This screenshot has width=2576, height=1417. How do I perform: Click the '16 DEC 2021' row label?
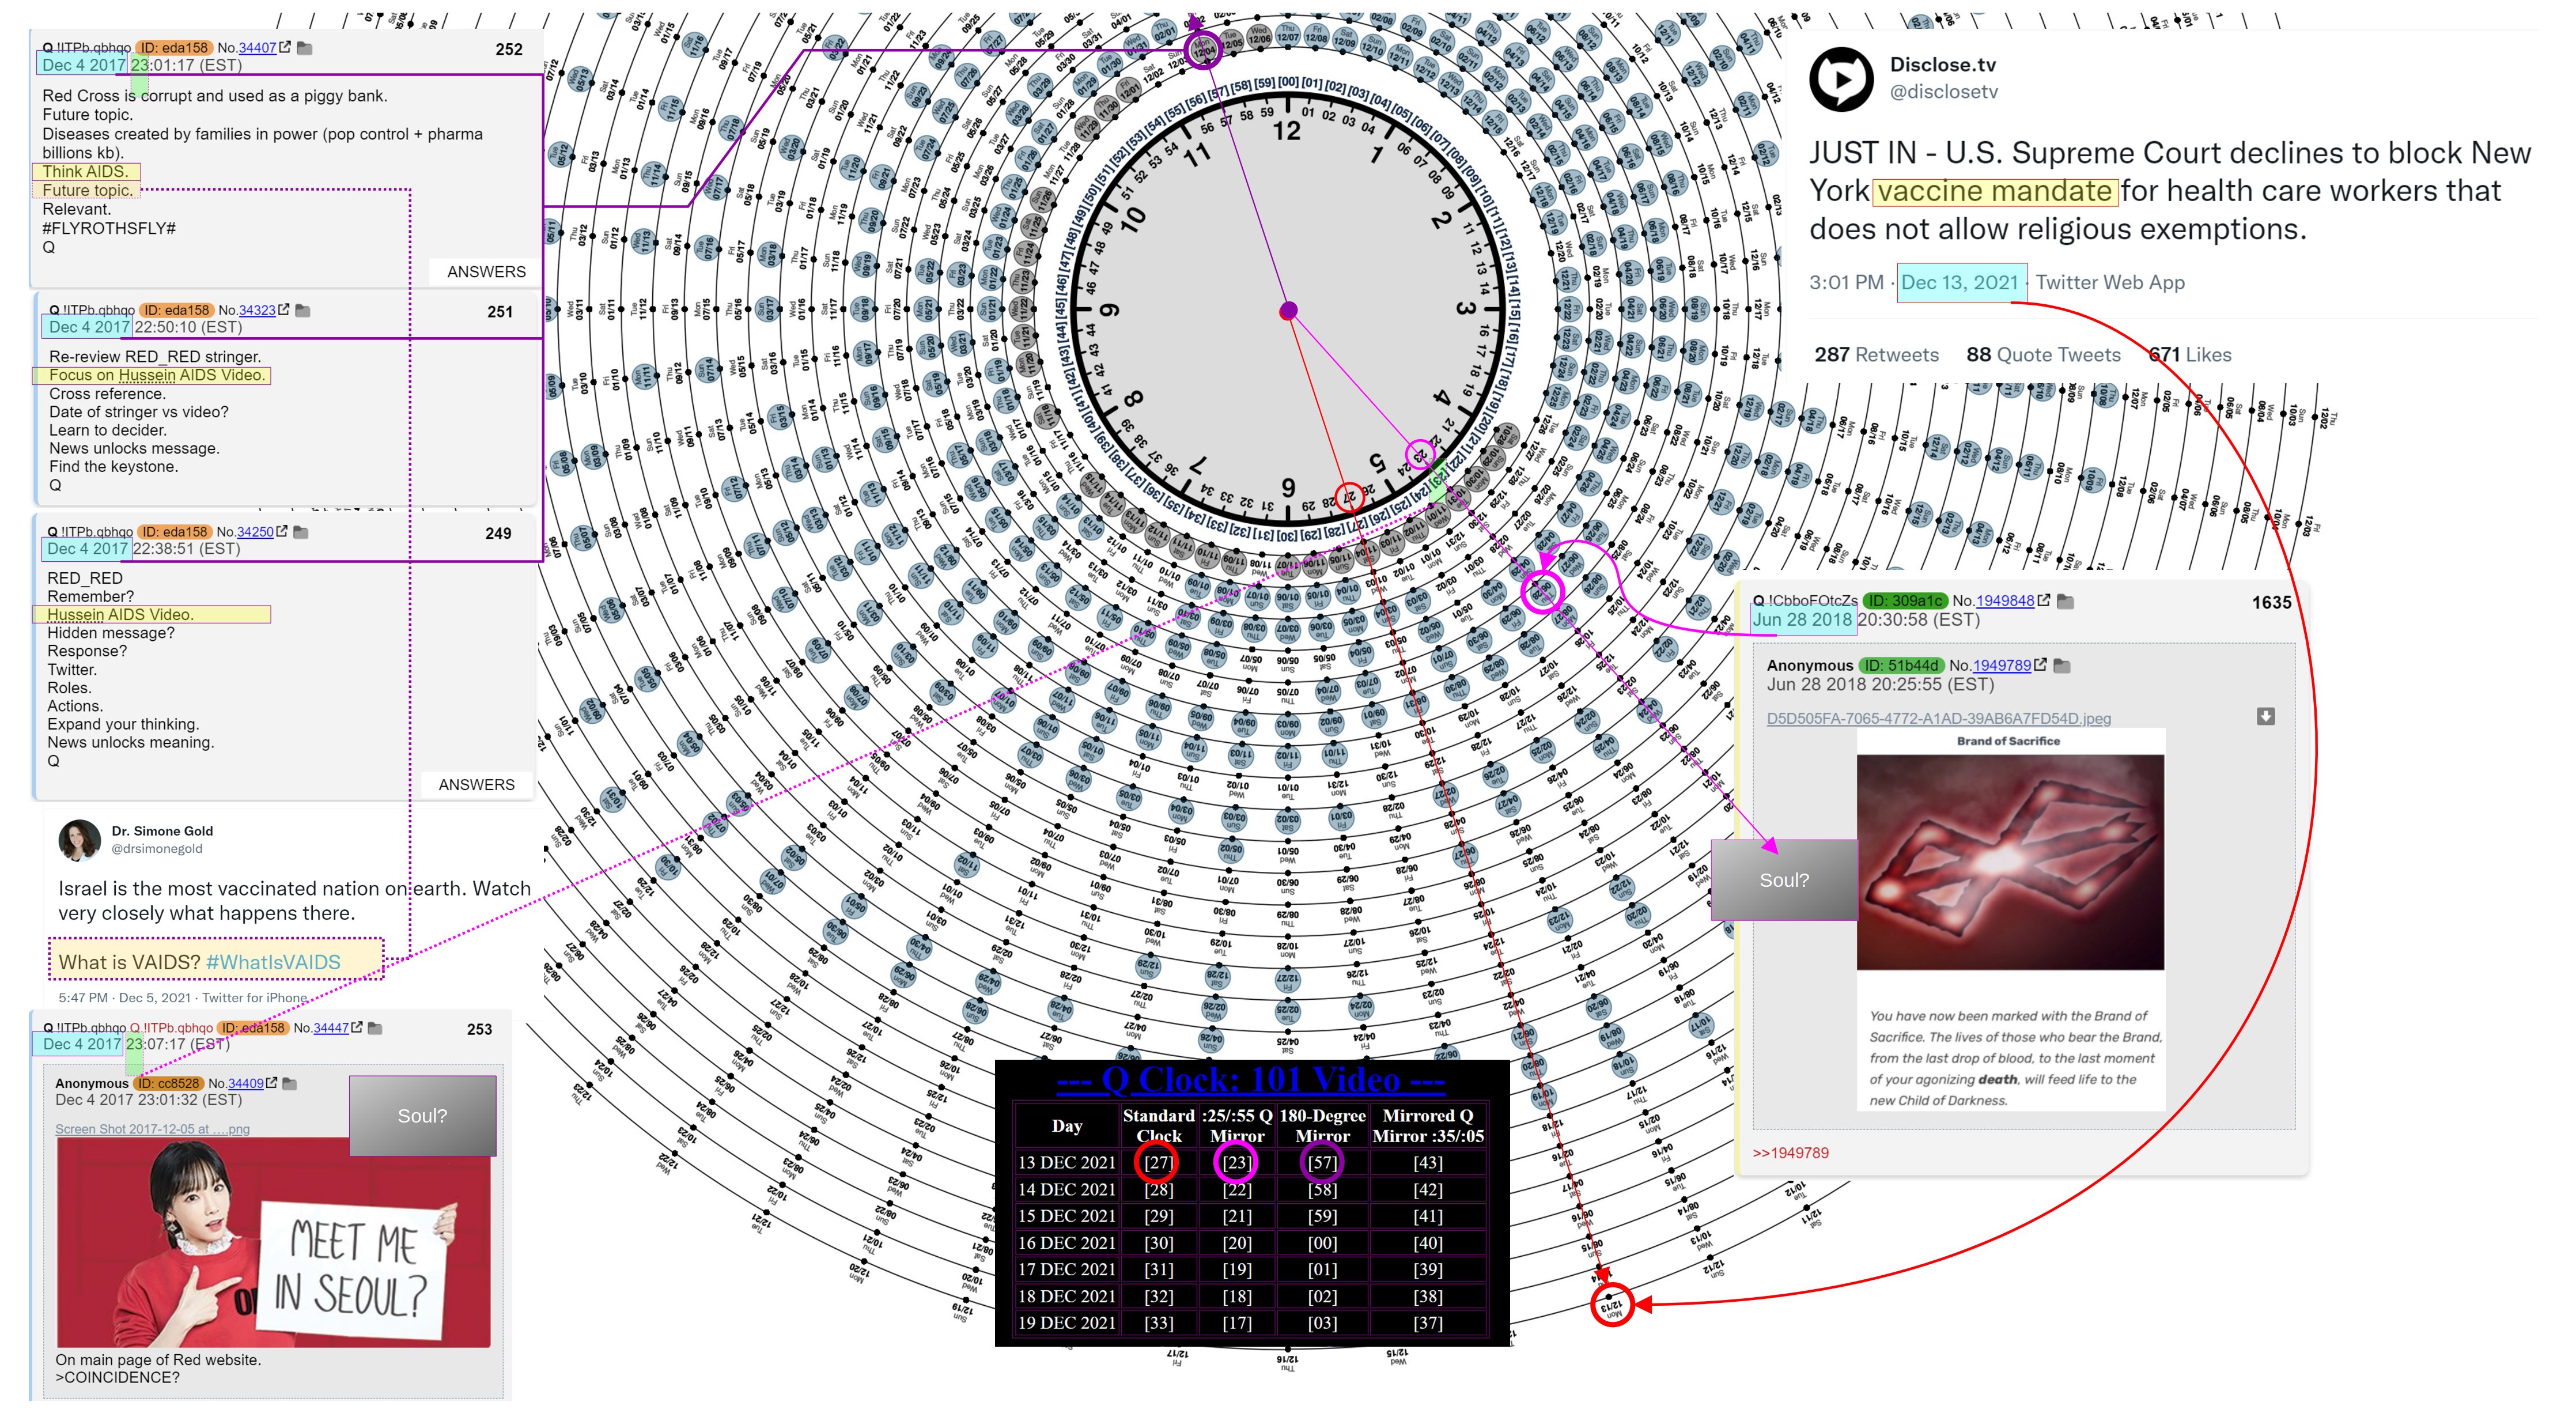pyautogui.click(x=1066, y=1242)
